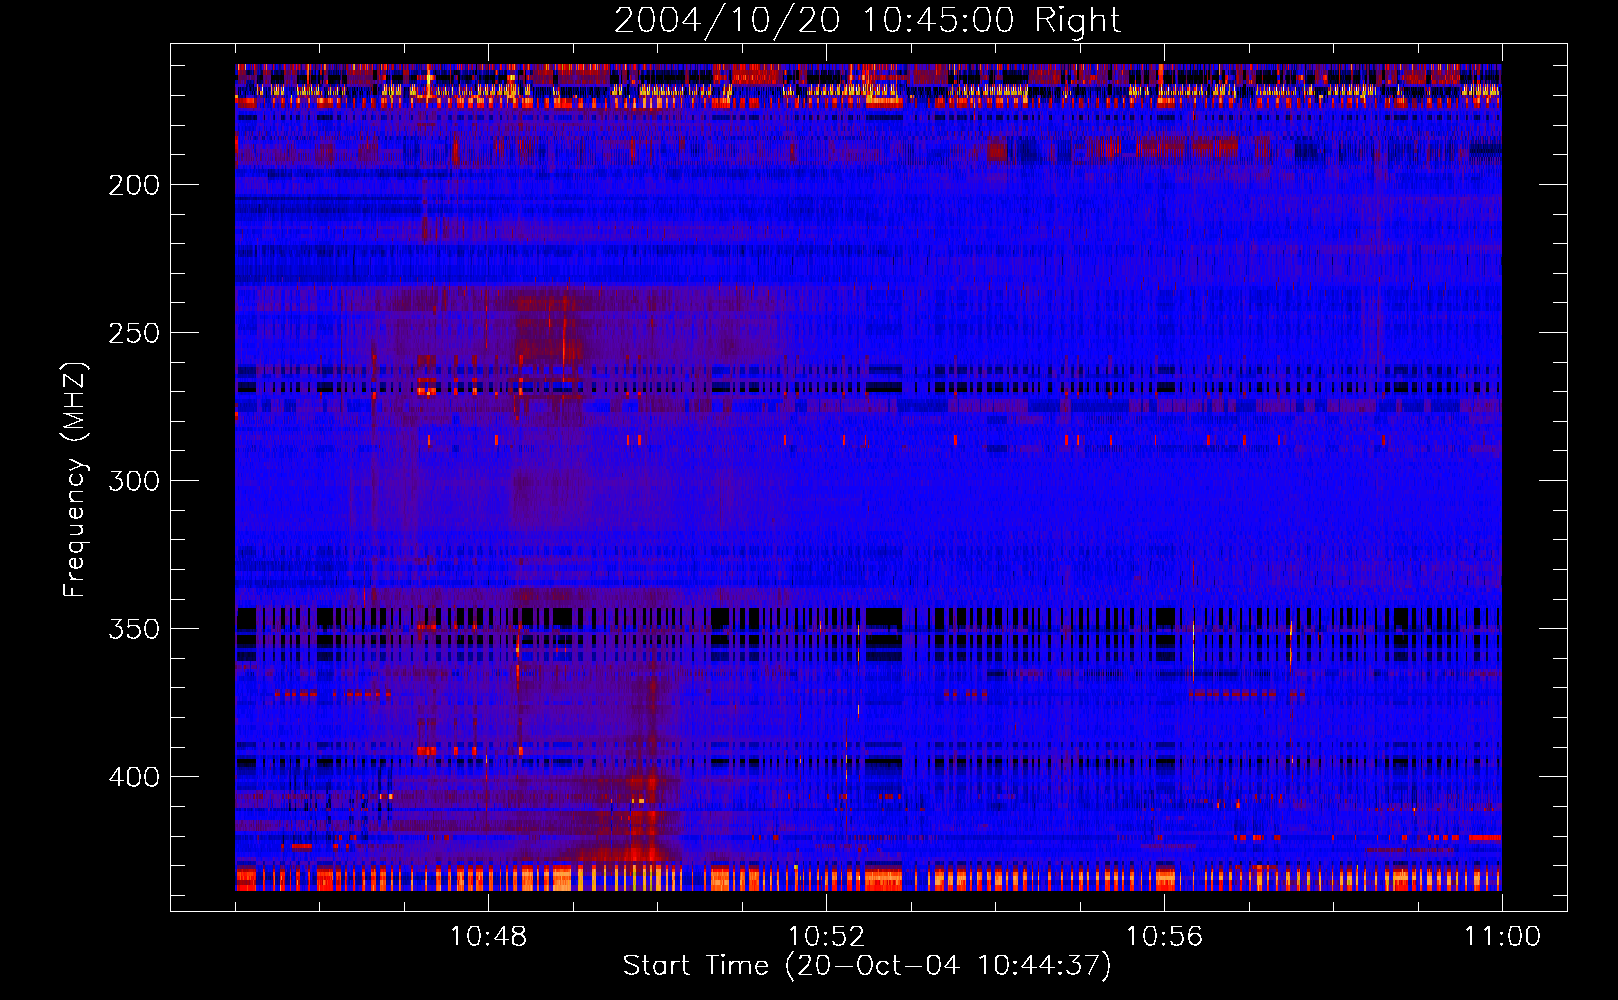Click the 300 frequency tick label
The image size is (1618, 1000).
click(134, 481)
